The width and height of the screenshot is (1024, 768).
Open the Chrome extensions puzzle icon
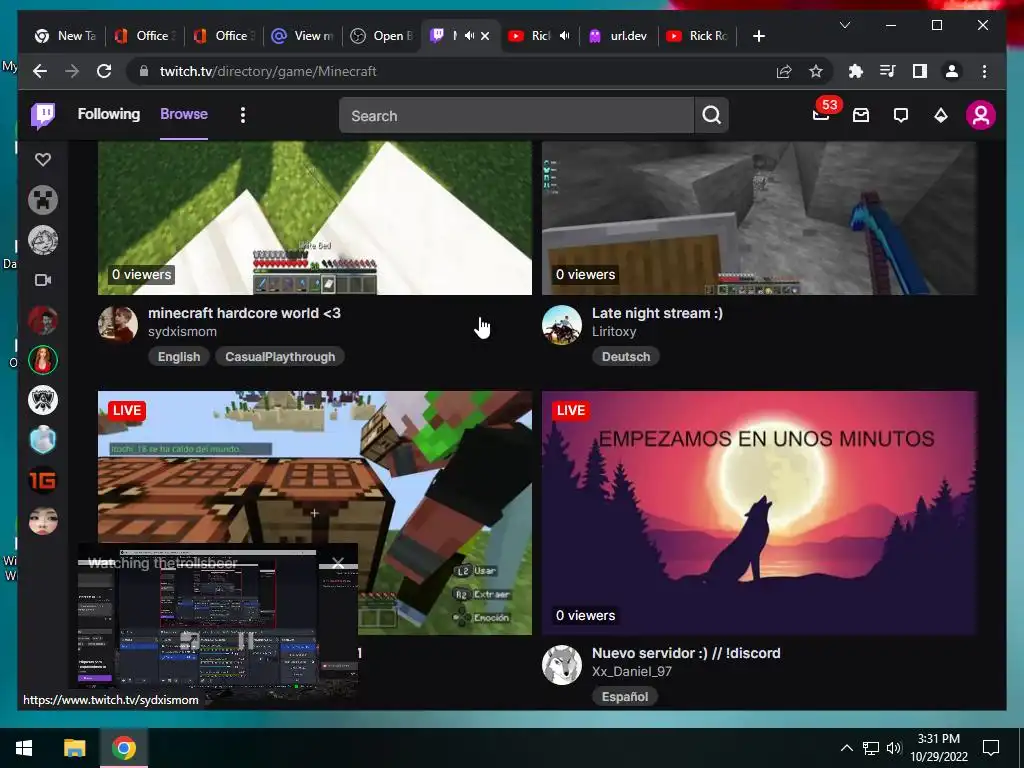point(856,71)
